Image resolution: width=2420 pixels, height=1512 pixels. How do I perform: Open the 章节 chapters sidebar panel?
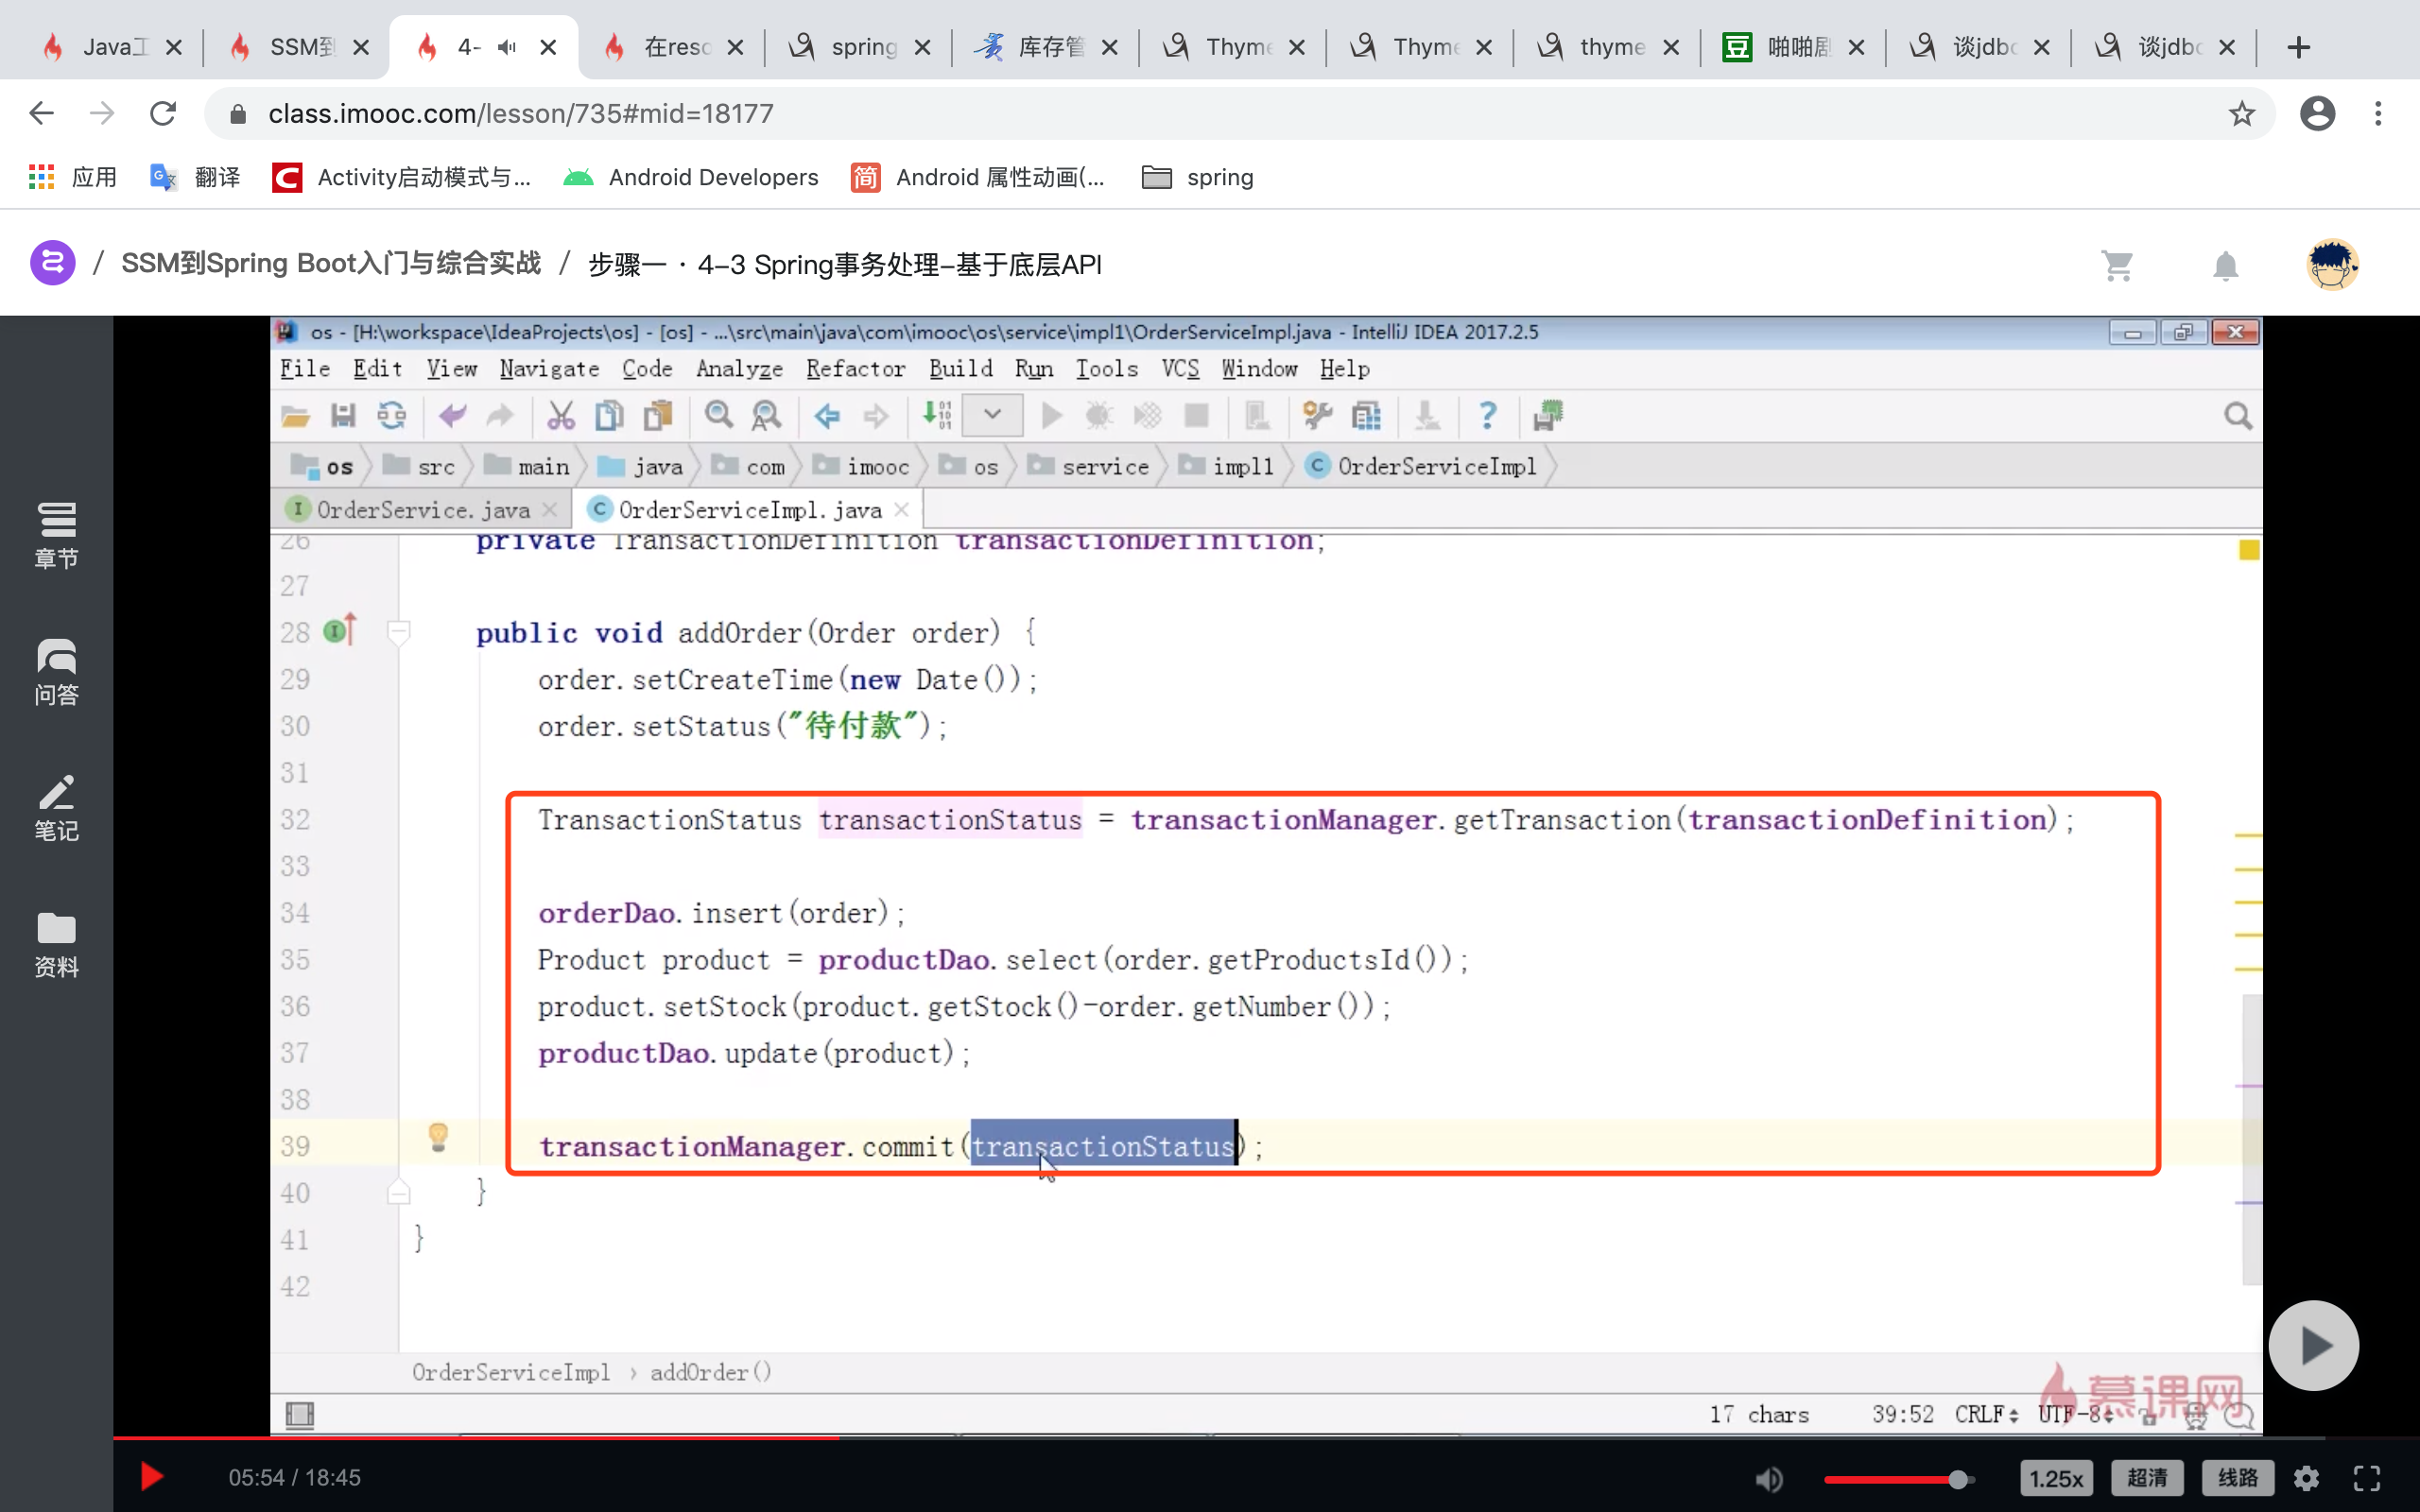(56, 535)
